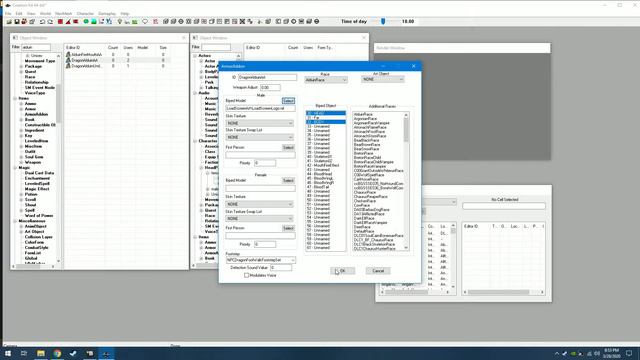Screen dimensions: 640x360
Task: Click Select for the Female Biped Model
Action: pos(288,180)
